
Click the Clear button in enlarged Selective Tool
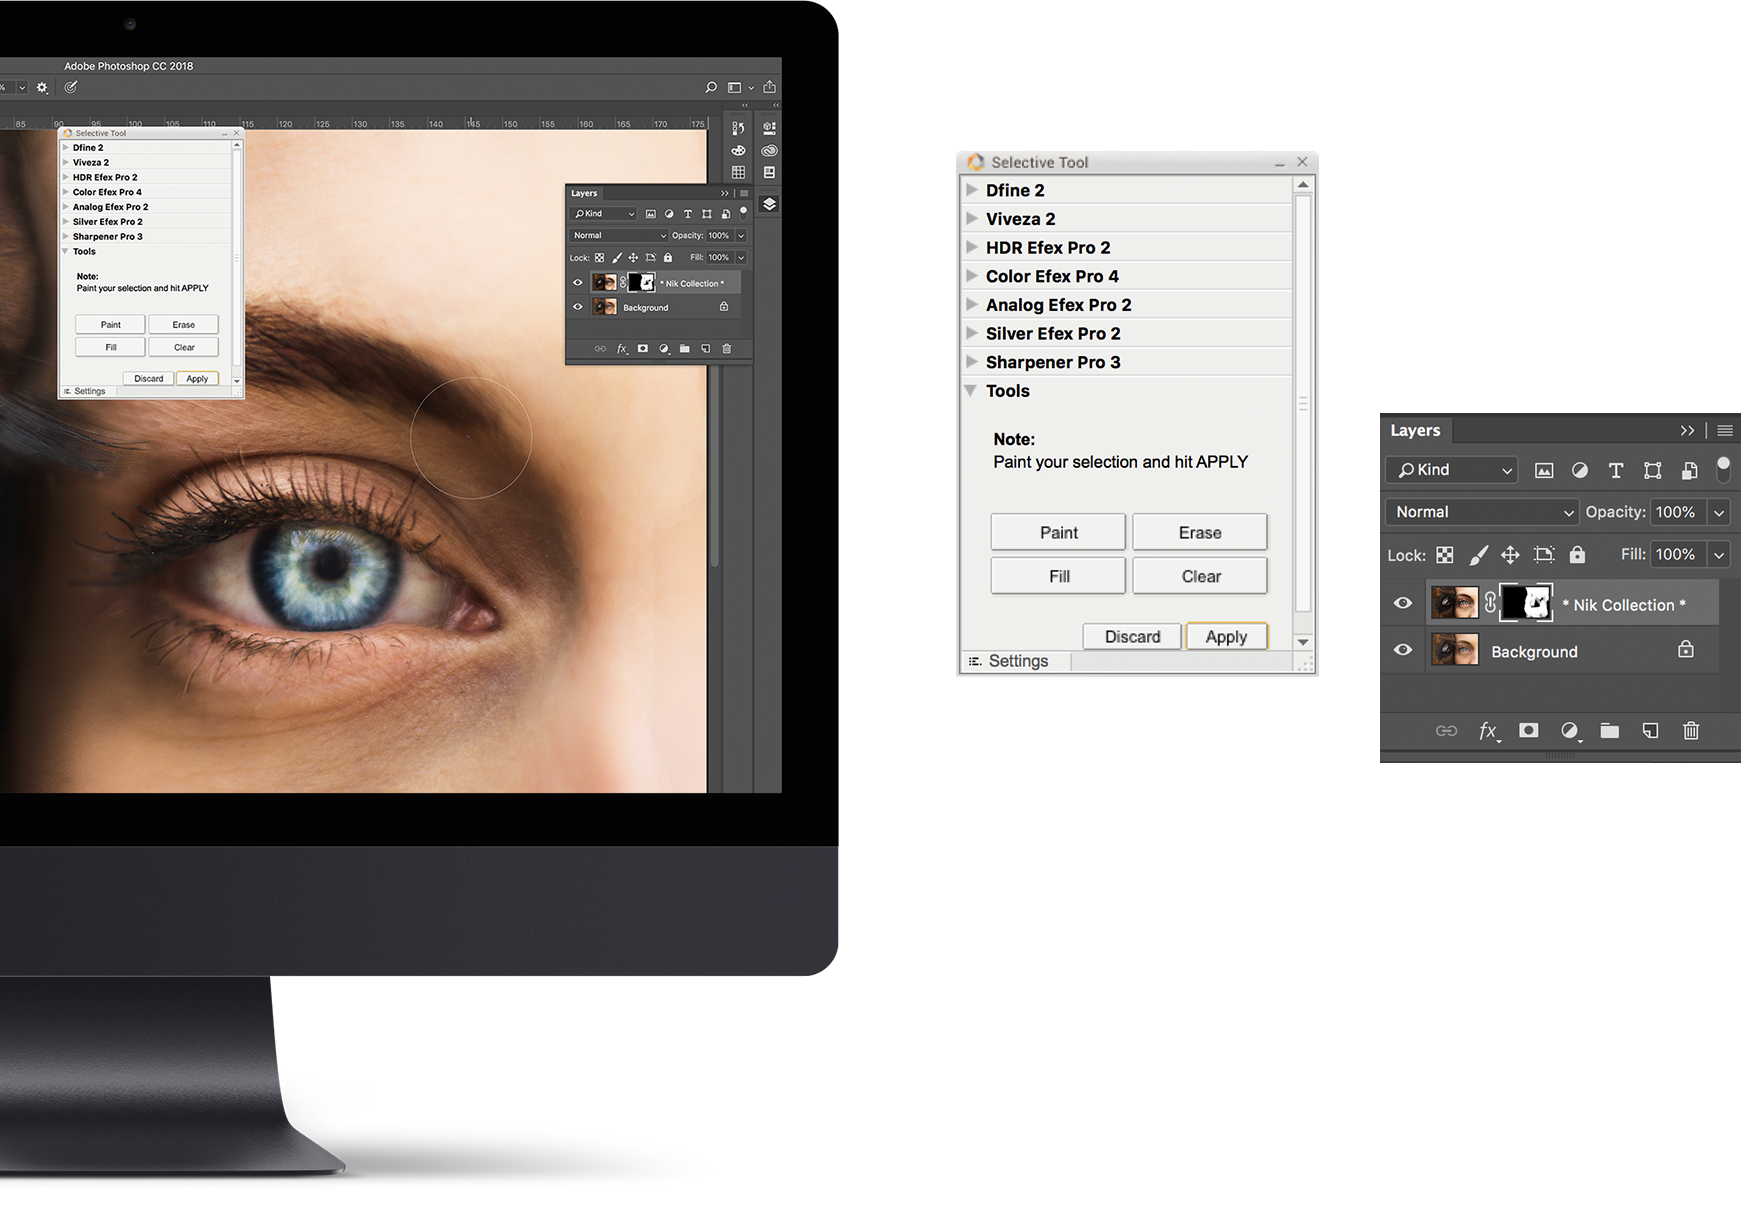click(1200, 576)
